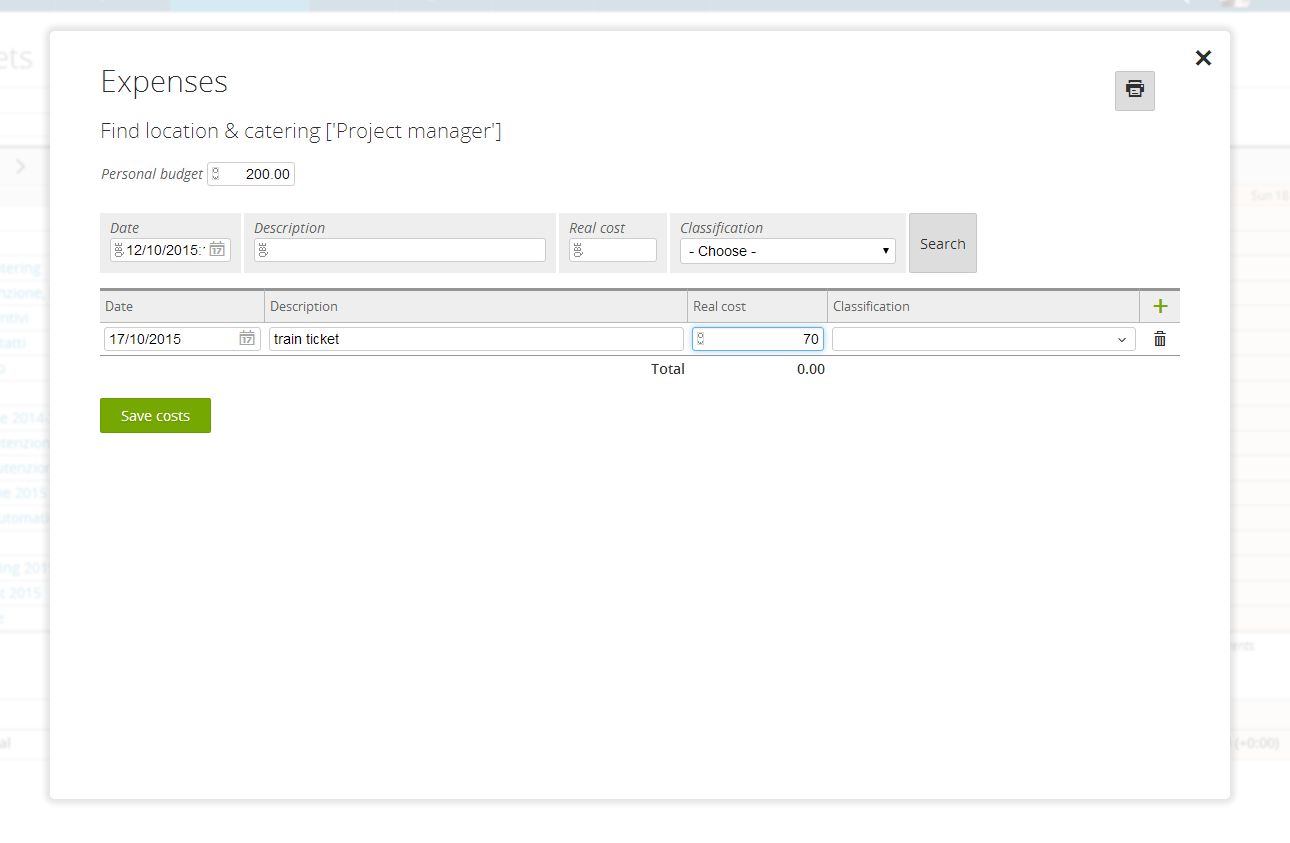Open calendar picker for the 17/10/2015 row date
Image resolution: width=1290 pixels, height=843 pixels.
247,338
